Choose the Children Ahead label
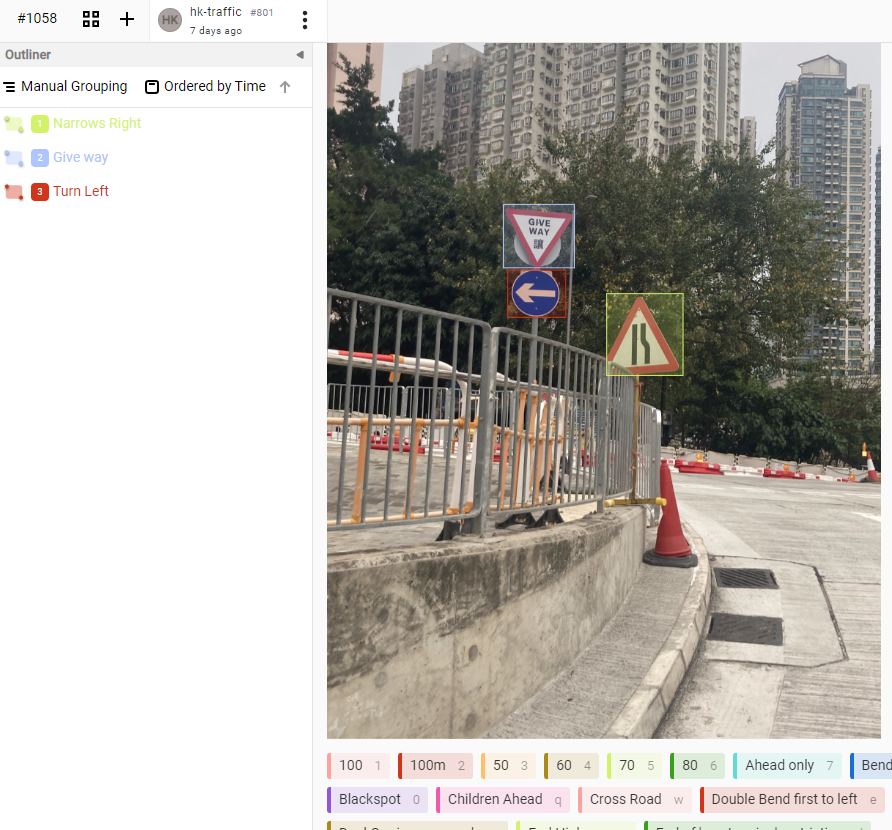Screen dimensions: 892x830 [x=503, y=800]
